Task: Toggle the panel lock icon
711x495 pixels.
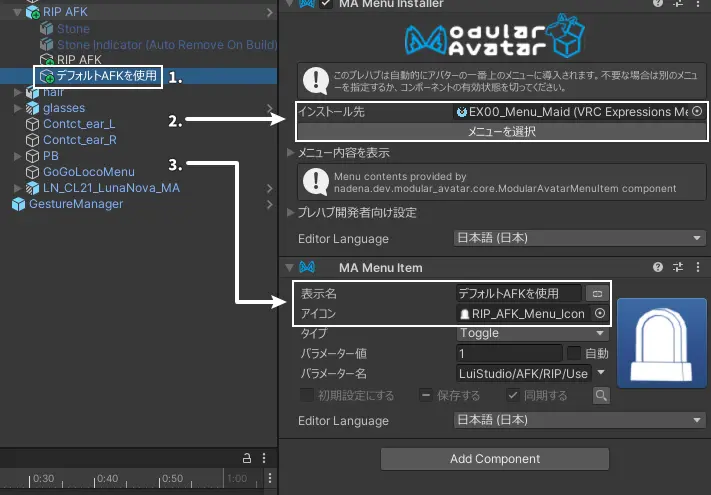Action: coord(247,458)
